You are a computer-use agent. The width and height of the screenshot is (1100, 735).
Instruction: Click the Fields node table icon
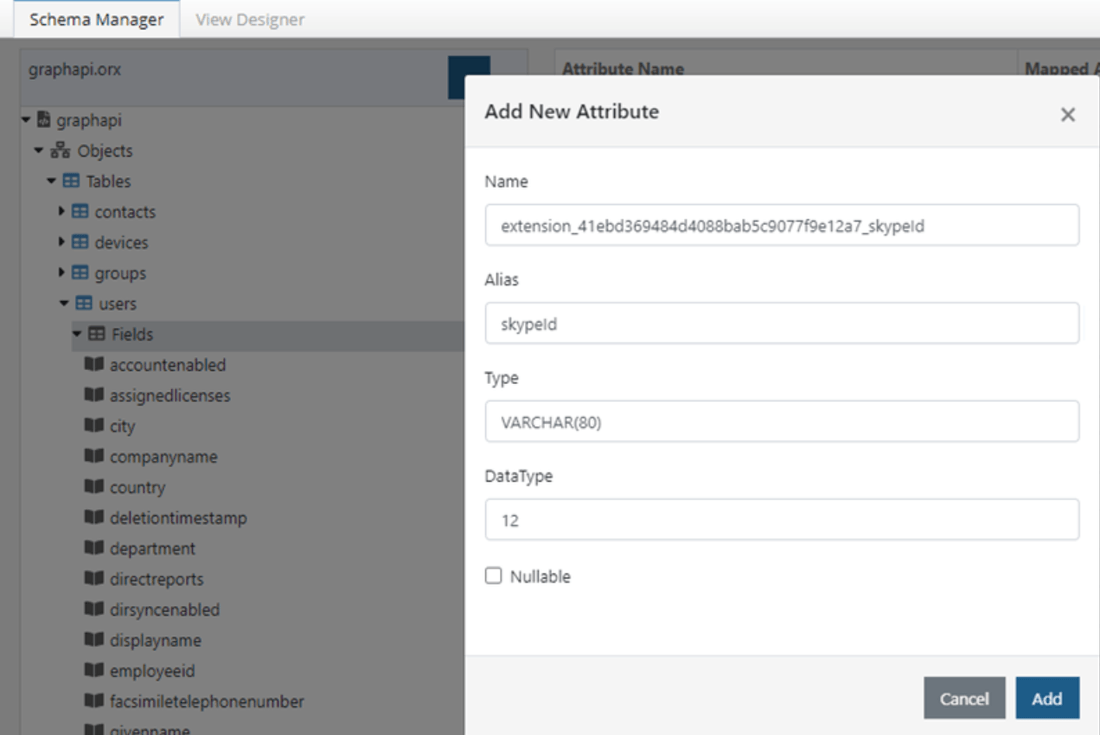(x=97, y=334)
